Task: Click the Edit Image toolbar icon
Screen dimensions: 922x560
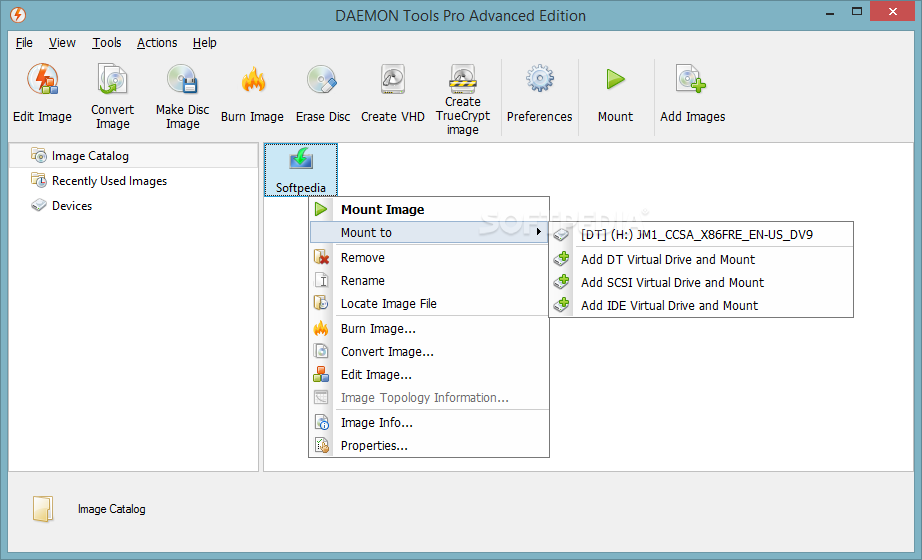Action: pos(42,79)
